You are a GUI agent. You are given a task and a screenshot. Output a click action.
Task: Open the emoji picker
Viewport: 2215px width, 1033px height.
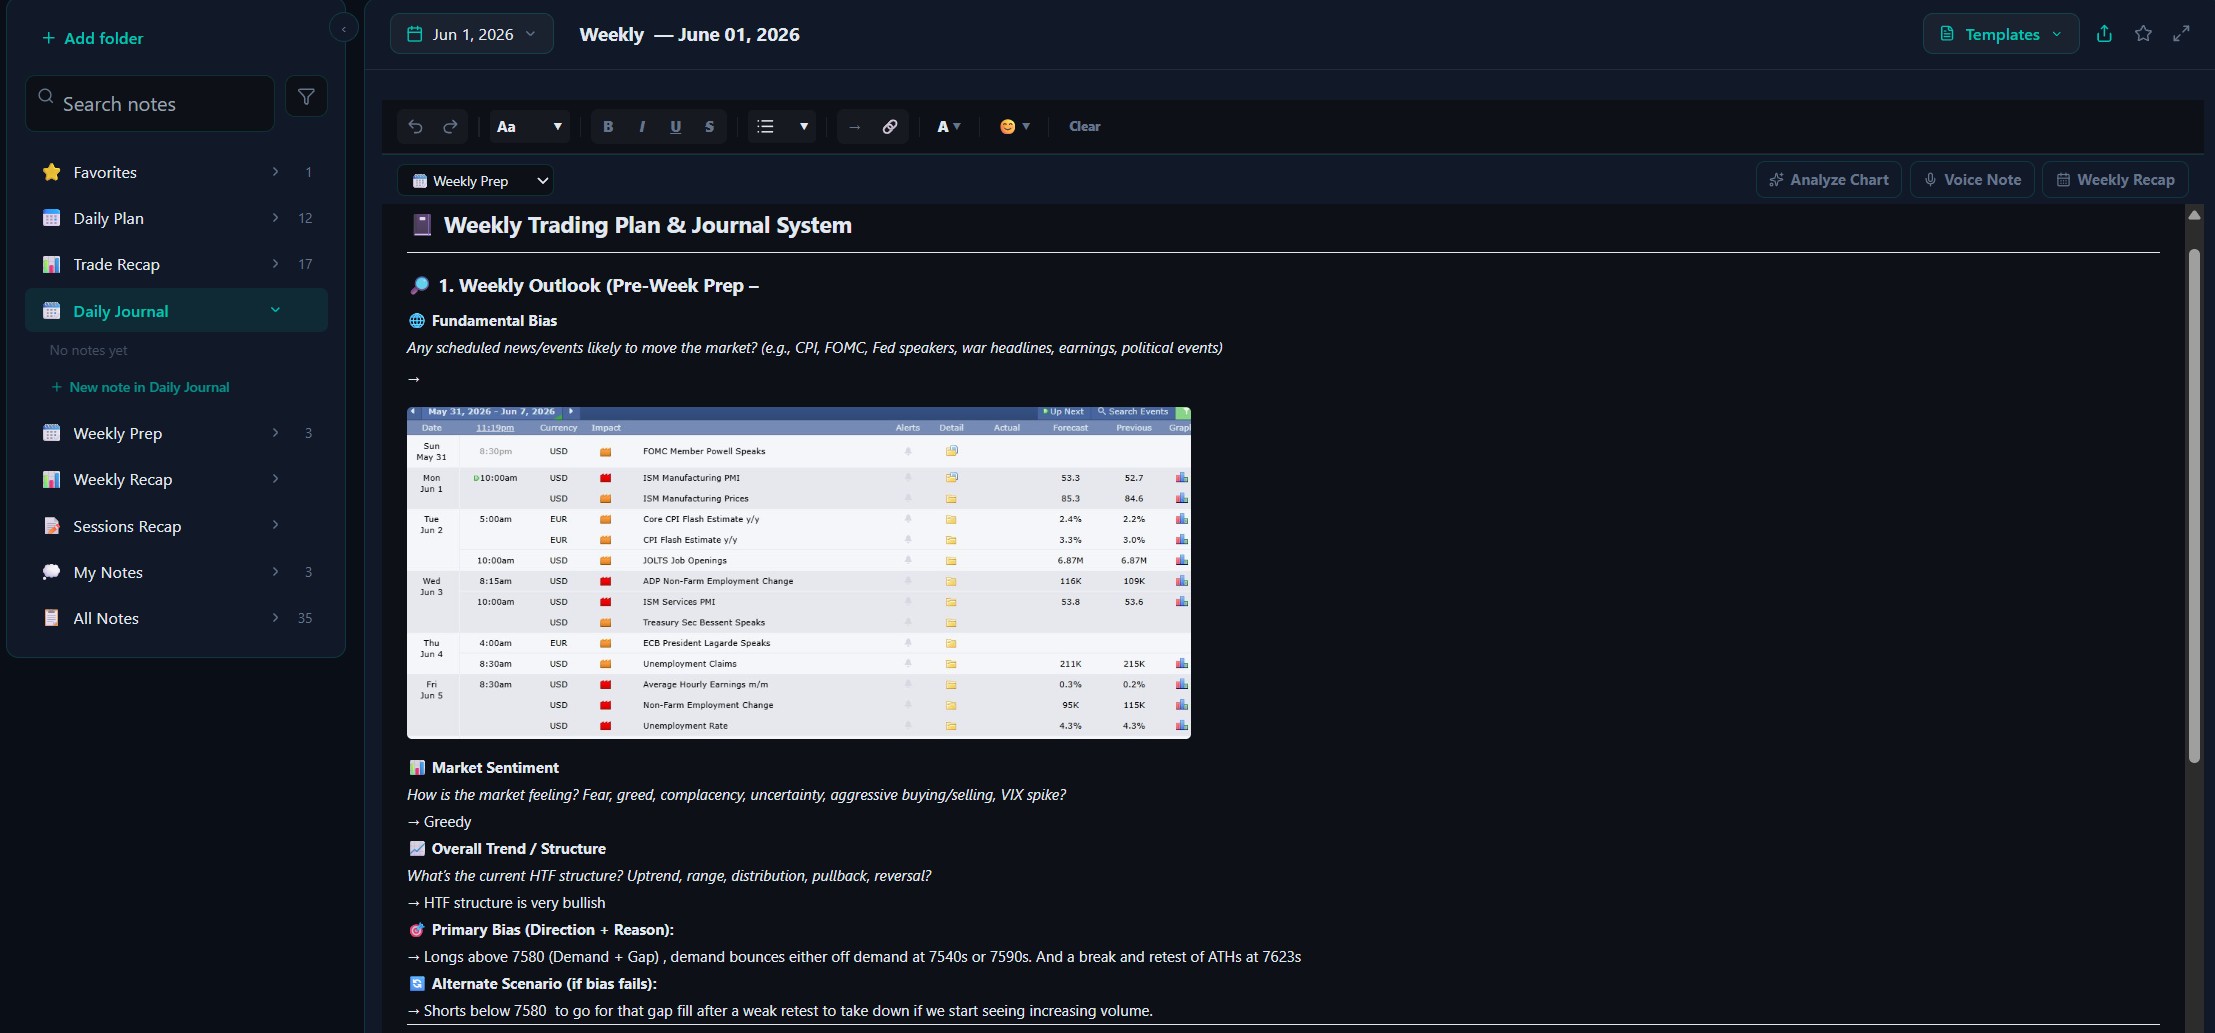point(1014,127)
